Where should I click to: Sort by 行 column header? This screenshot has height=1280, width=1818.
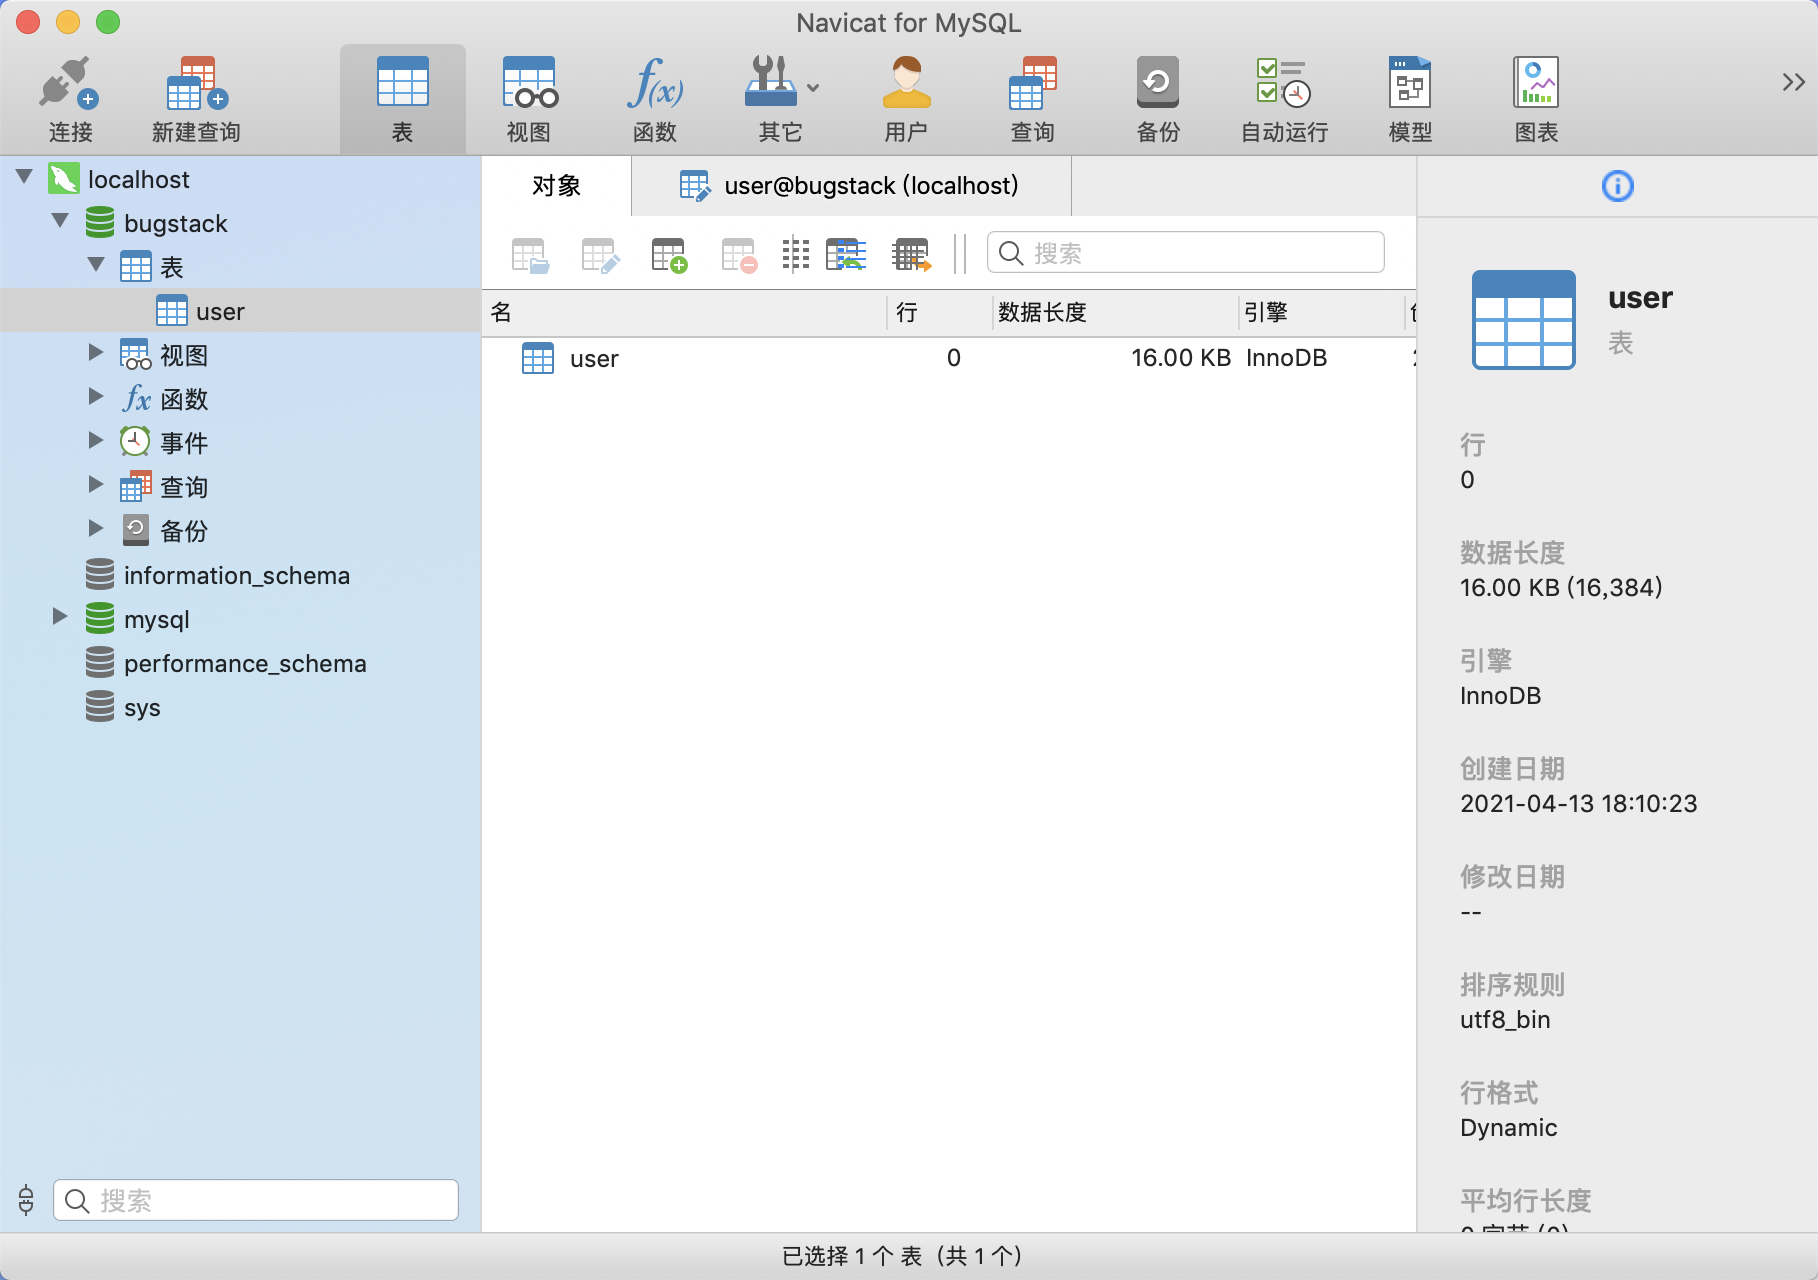pyautogui.click(x=940, y=313)
